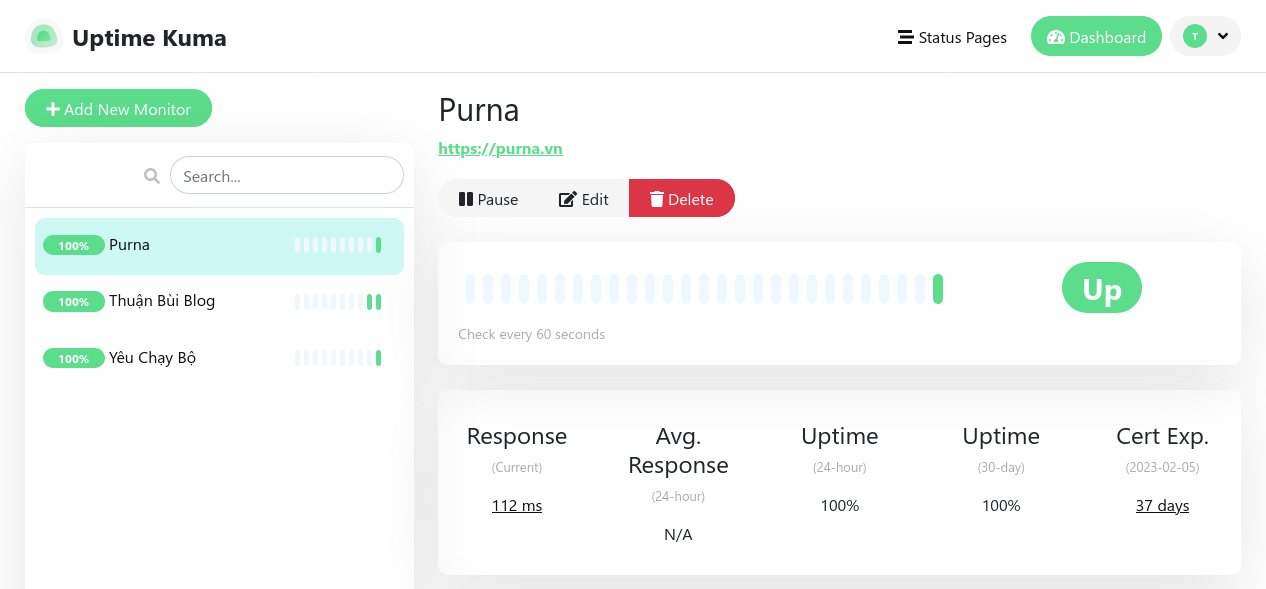
Task: Click the 112 ms response value
Action: tap(517, 506)
